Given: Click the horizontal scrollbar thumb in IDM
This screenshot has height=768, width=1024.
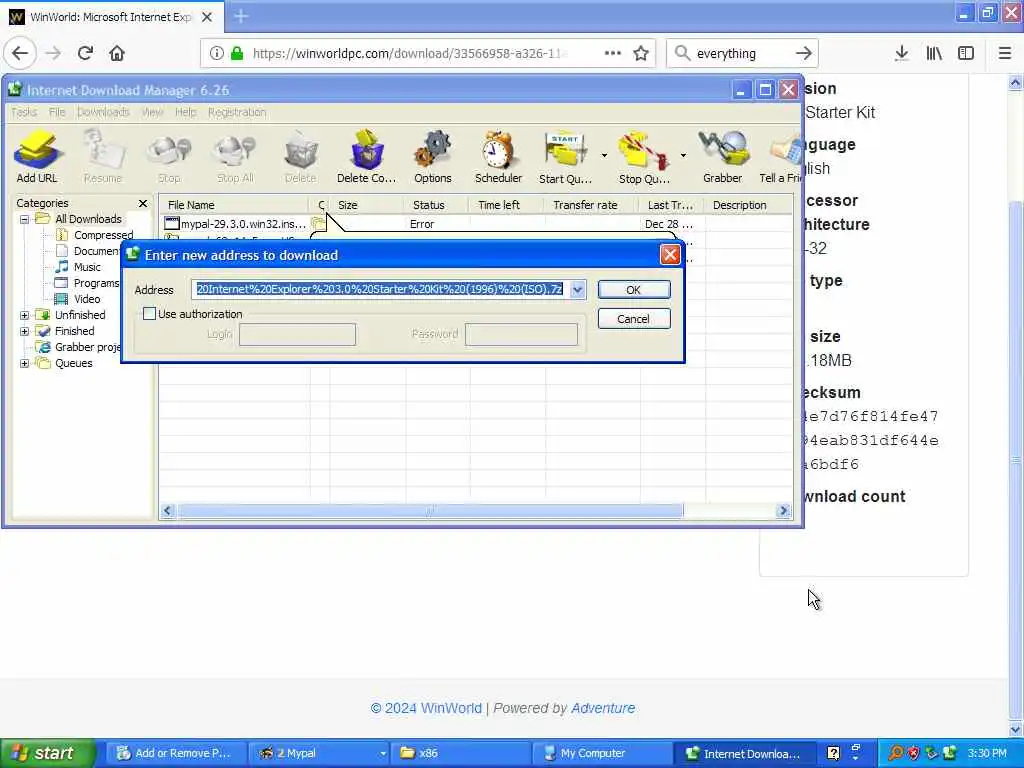Looking at the screenshot, I should [430, 511].
